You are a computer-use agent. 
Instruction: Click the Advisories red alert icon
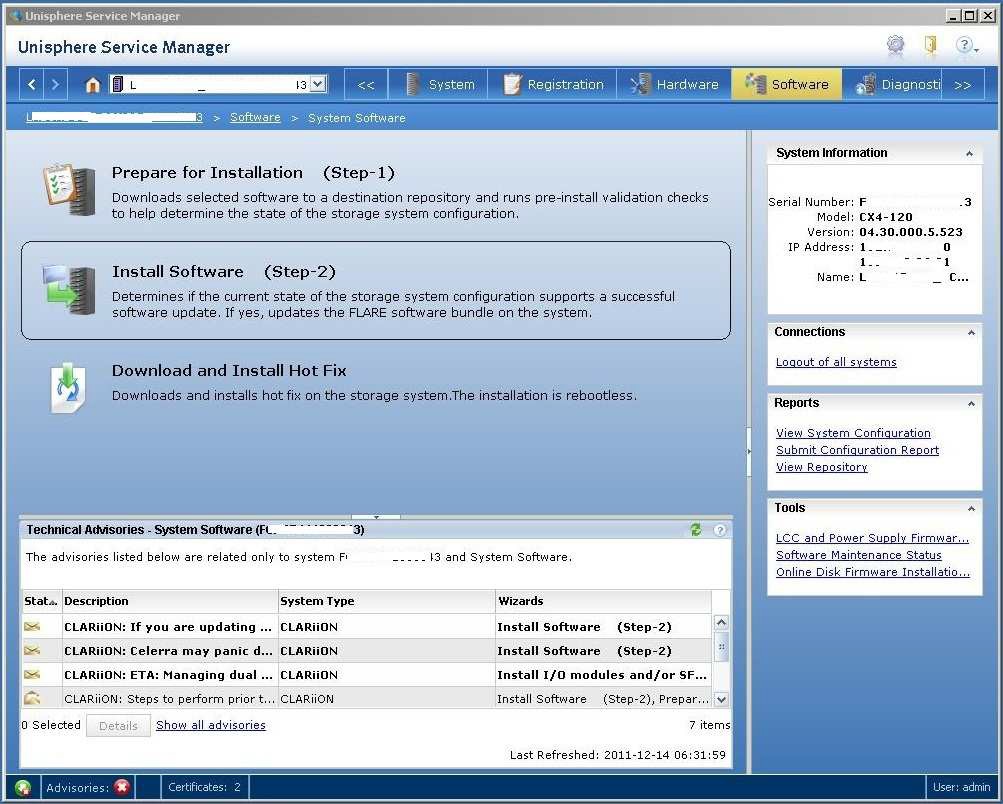122,787
